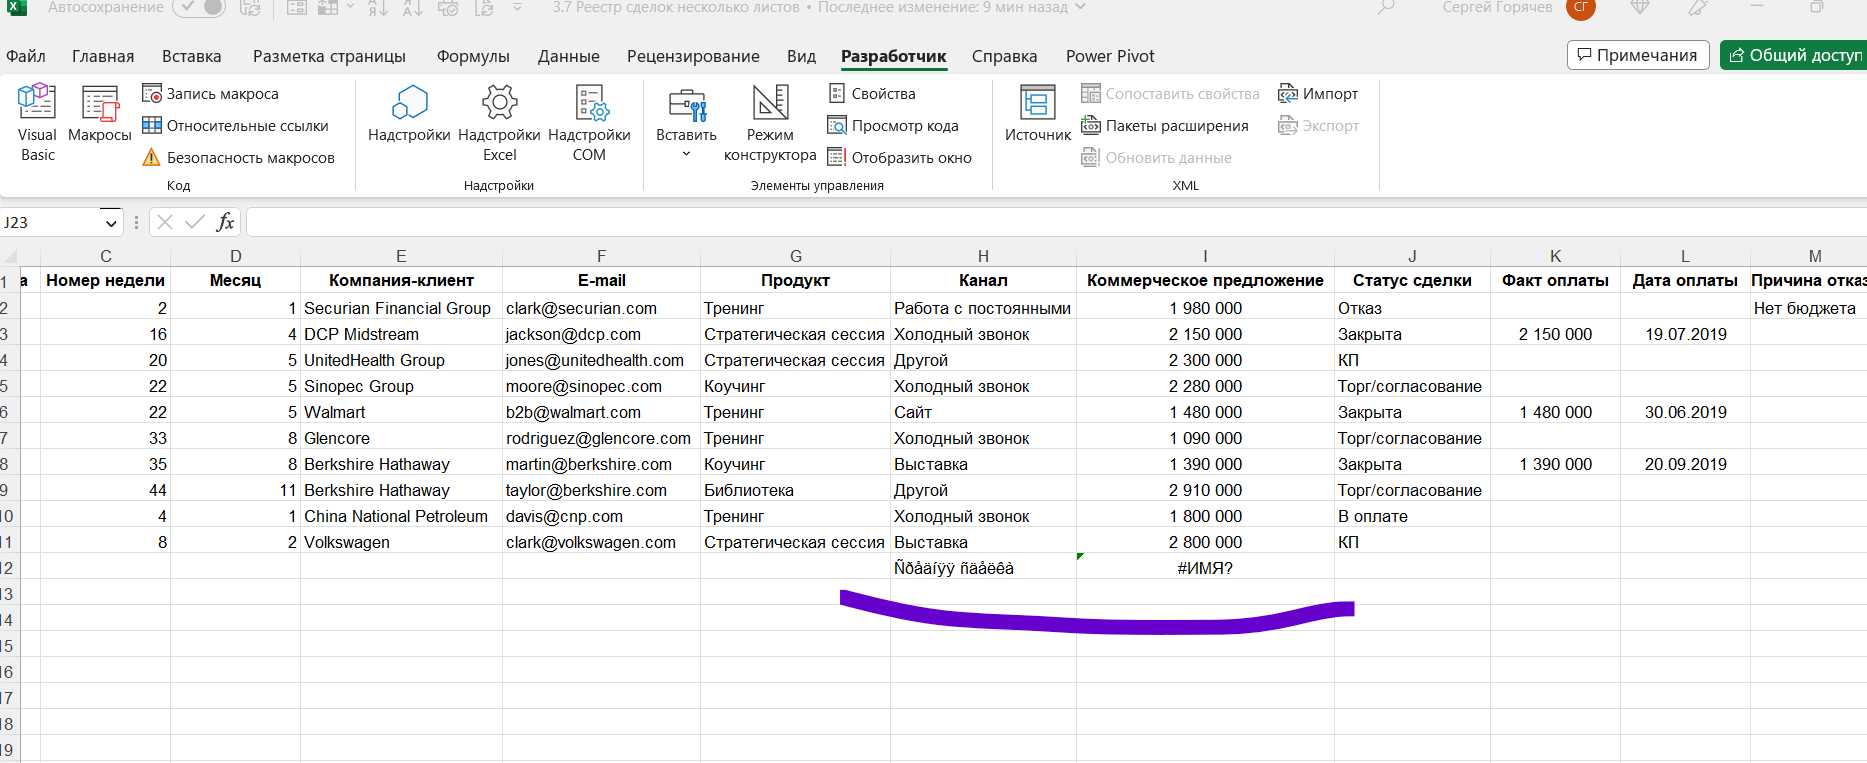Click the Нет бюджета cell
The height and width of the screenshot is (763, 1867).
pos(1808,308)
